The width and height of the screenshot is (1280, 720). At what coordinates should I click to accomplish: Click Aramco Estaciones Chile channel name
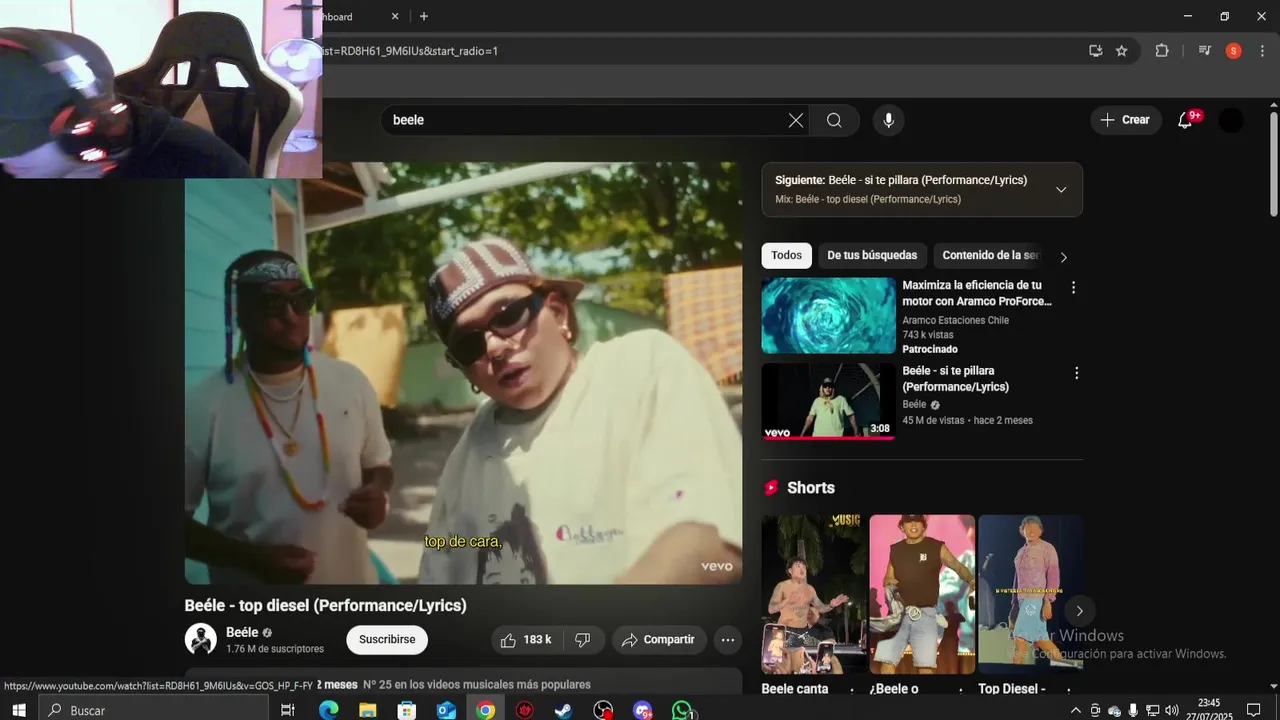(x=955, y=320)
